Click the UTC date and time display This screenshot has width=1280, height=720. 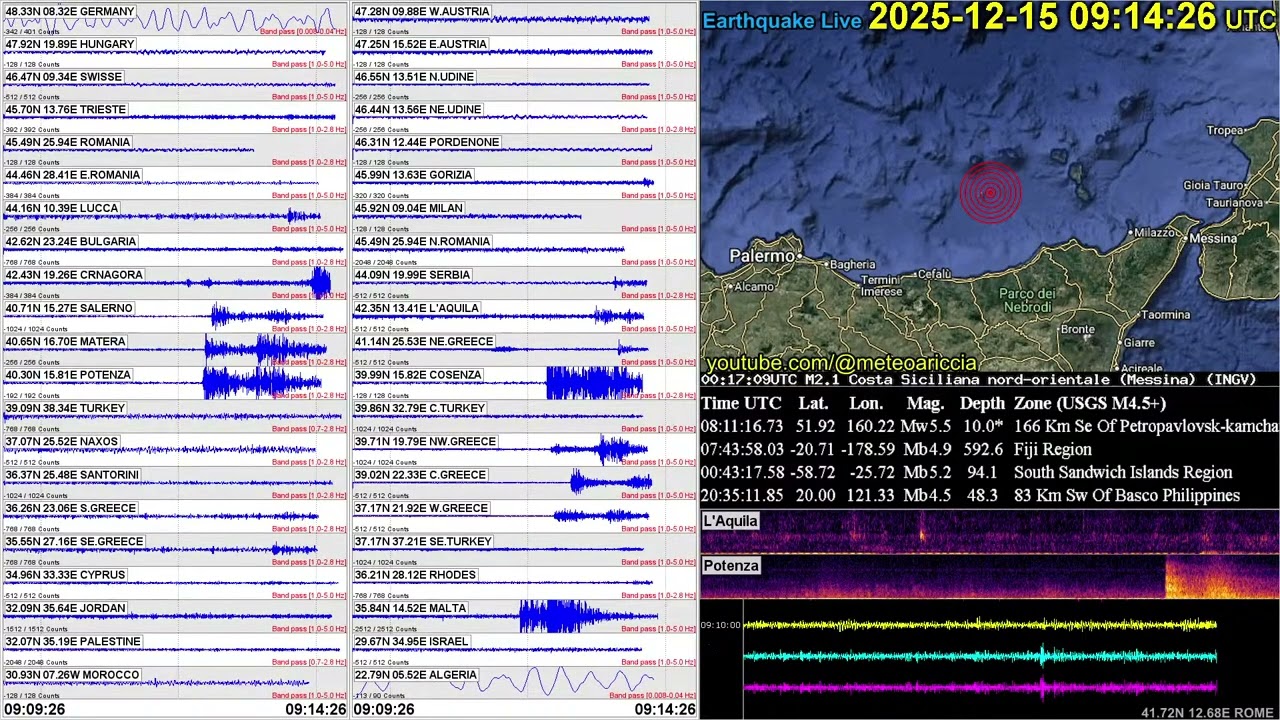1071,17
